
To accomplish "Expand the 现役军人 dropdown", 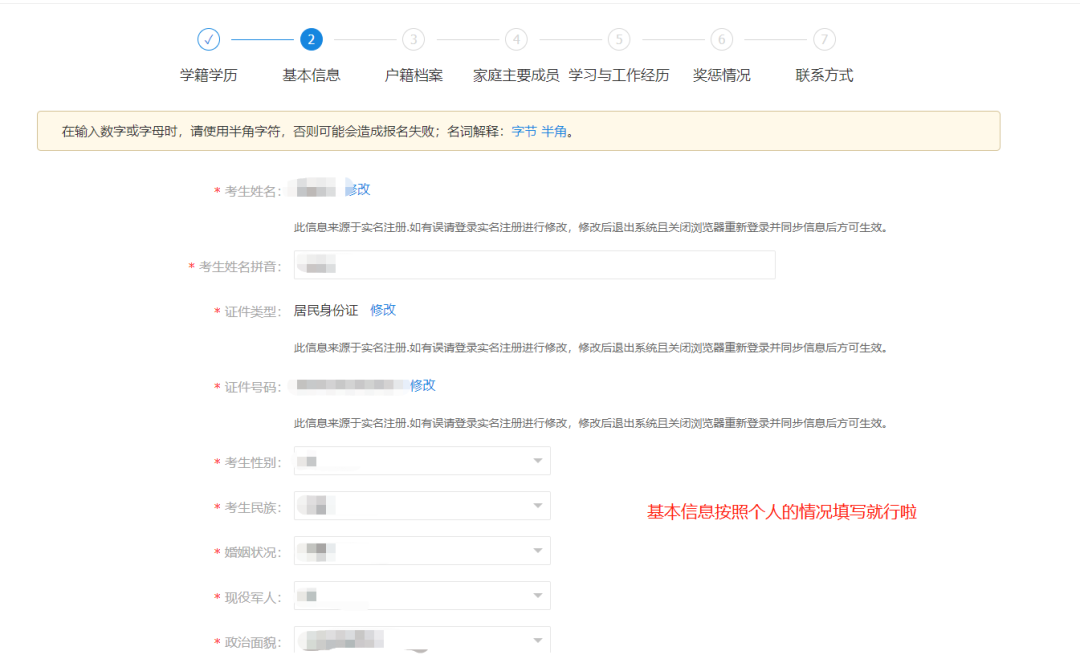I will point(422,596).
